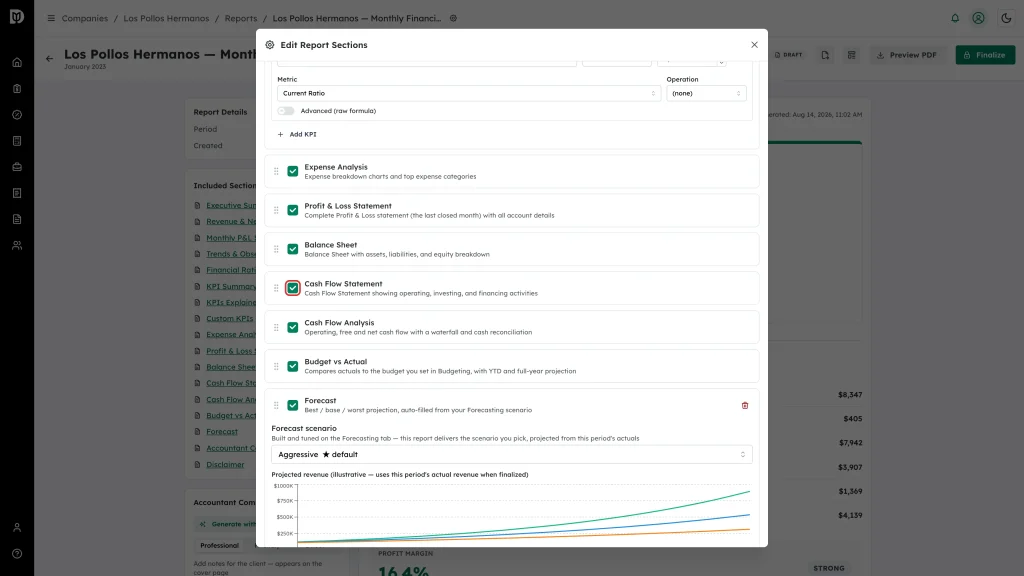
Task: Click the green Finalize button
Action: [x=985, y=55]
